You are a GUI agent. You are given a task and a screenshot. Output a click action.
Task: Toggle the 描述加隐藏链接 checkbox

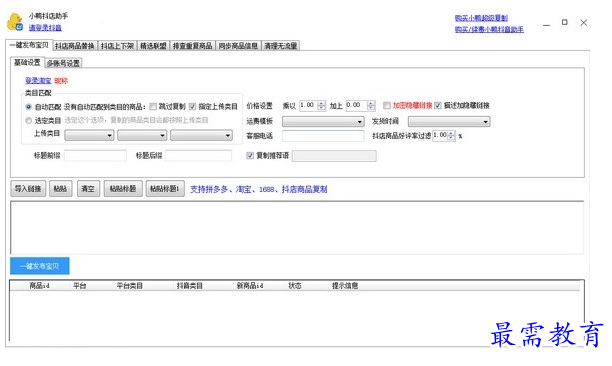[438, 105]
